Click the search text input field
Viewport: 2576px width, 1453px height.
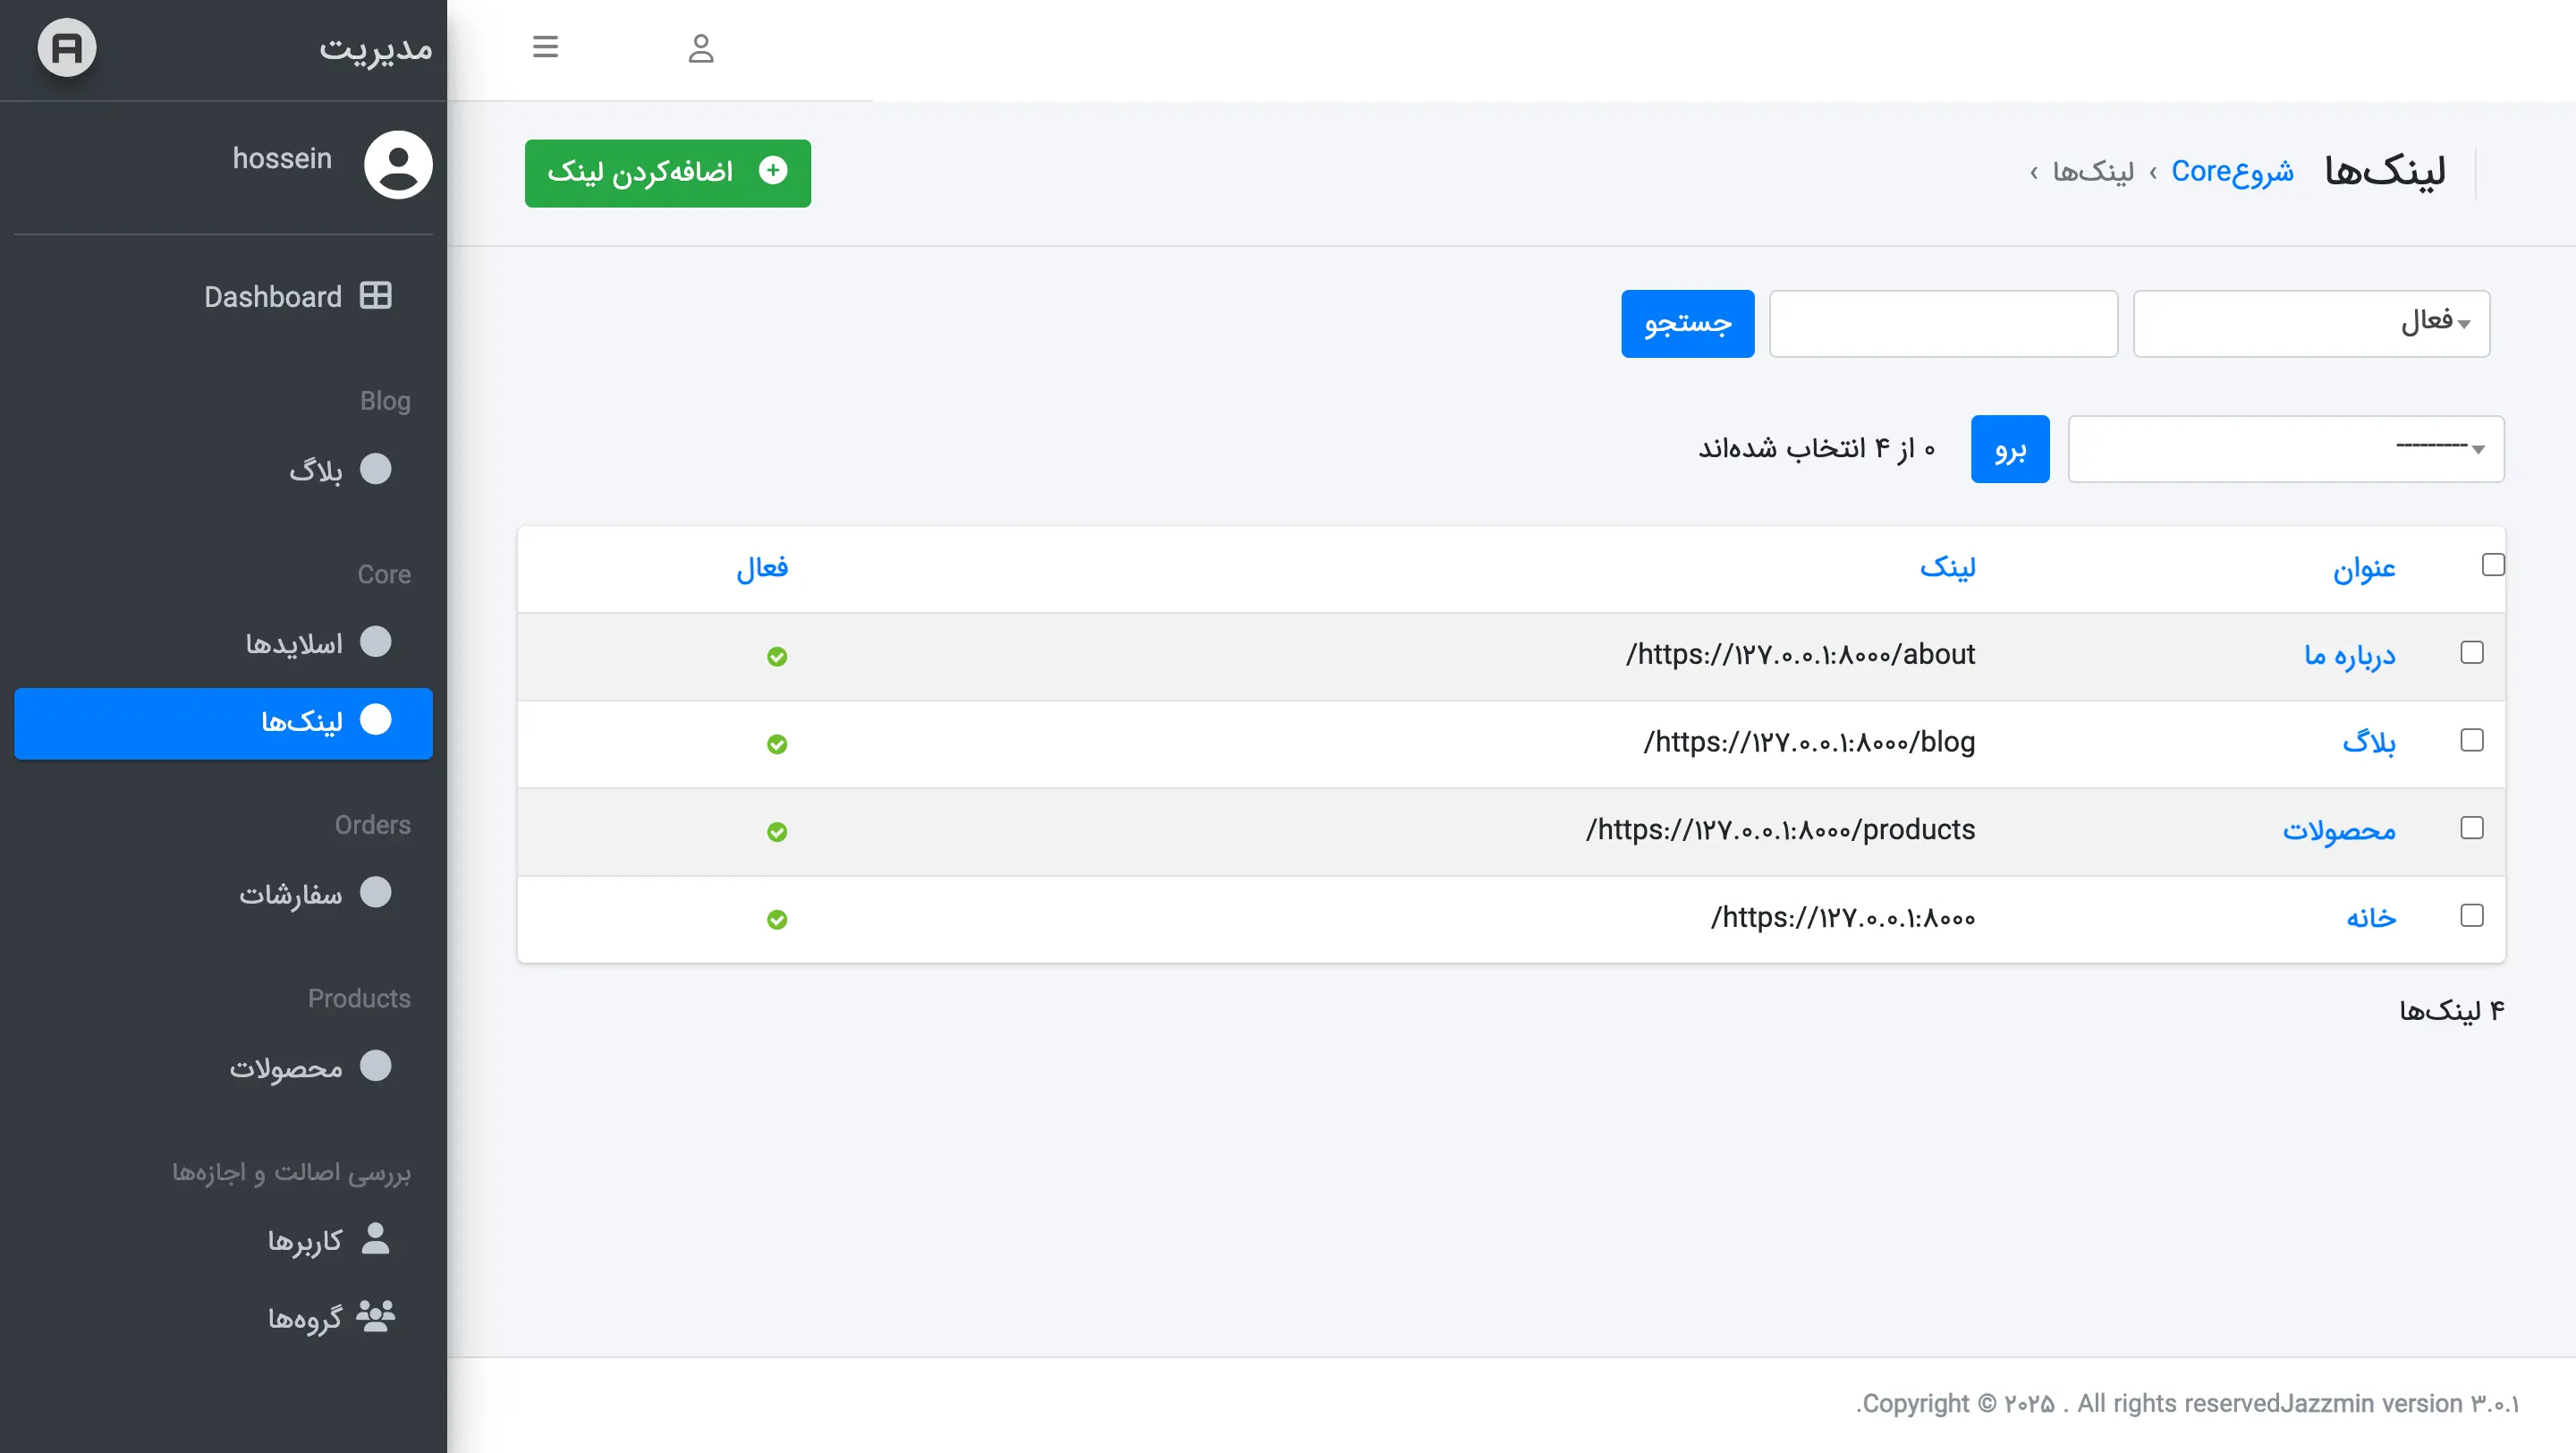click(1943, 323)
